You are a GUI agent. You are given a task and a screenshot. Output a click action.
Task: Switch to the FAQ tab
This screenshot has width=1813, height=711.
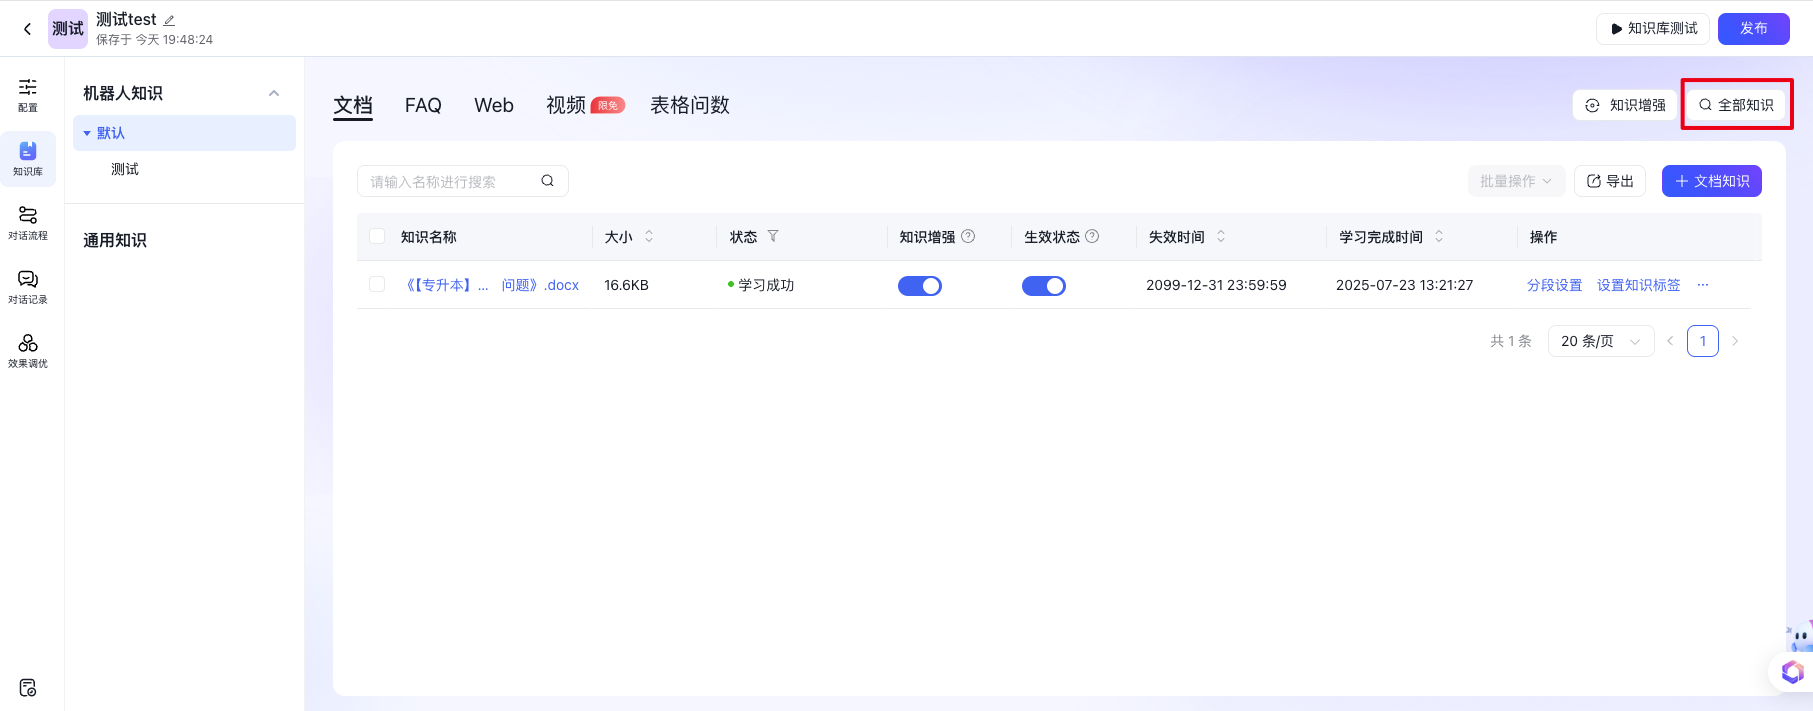coord(423,105)
